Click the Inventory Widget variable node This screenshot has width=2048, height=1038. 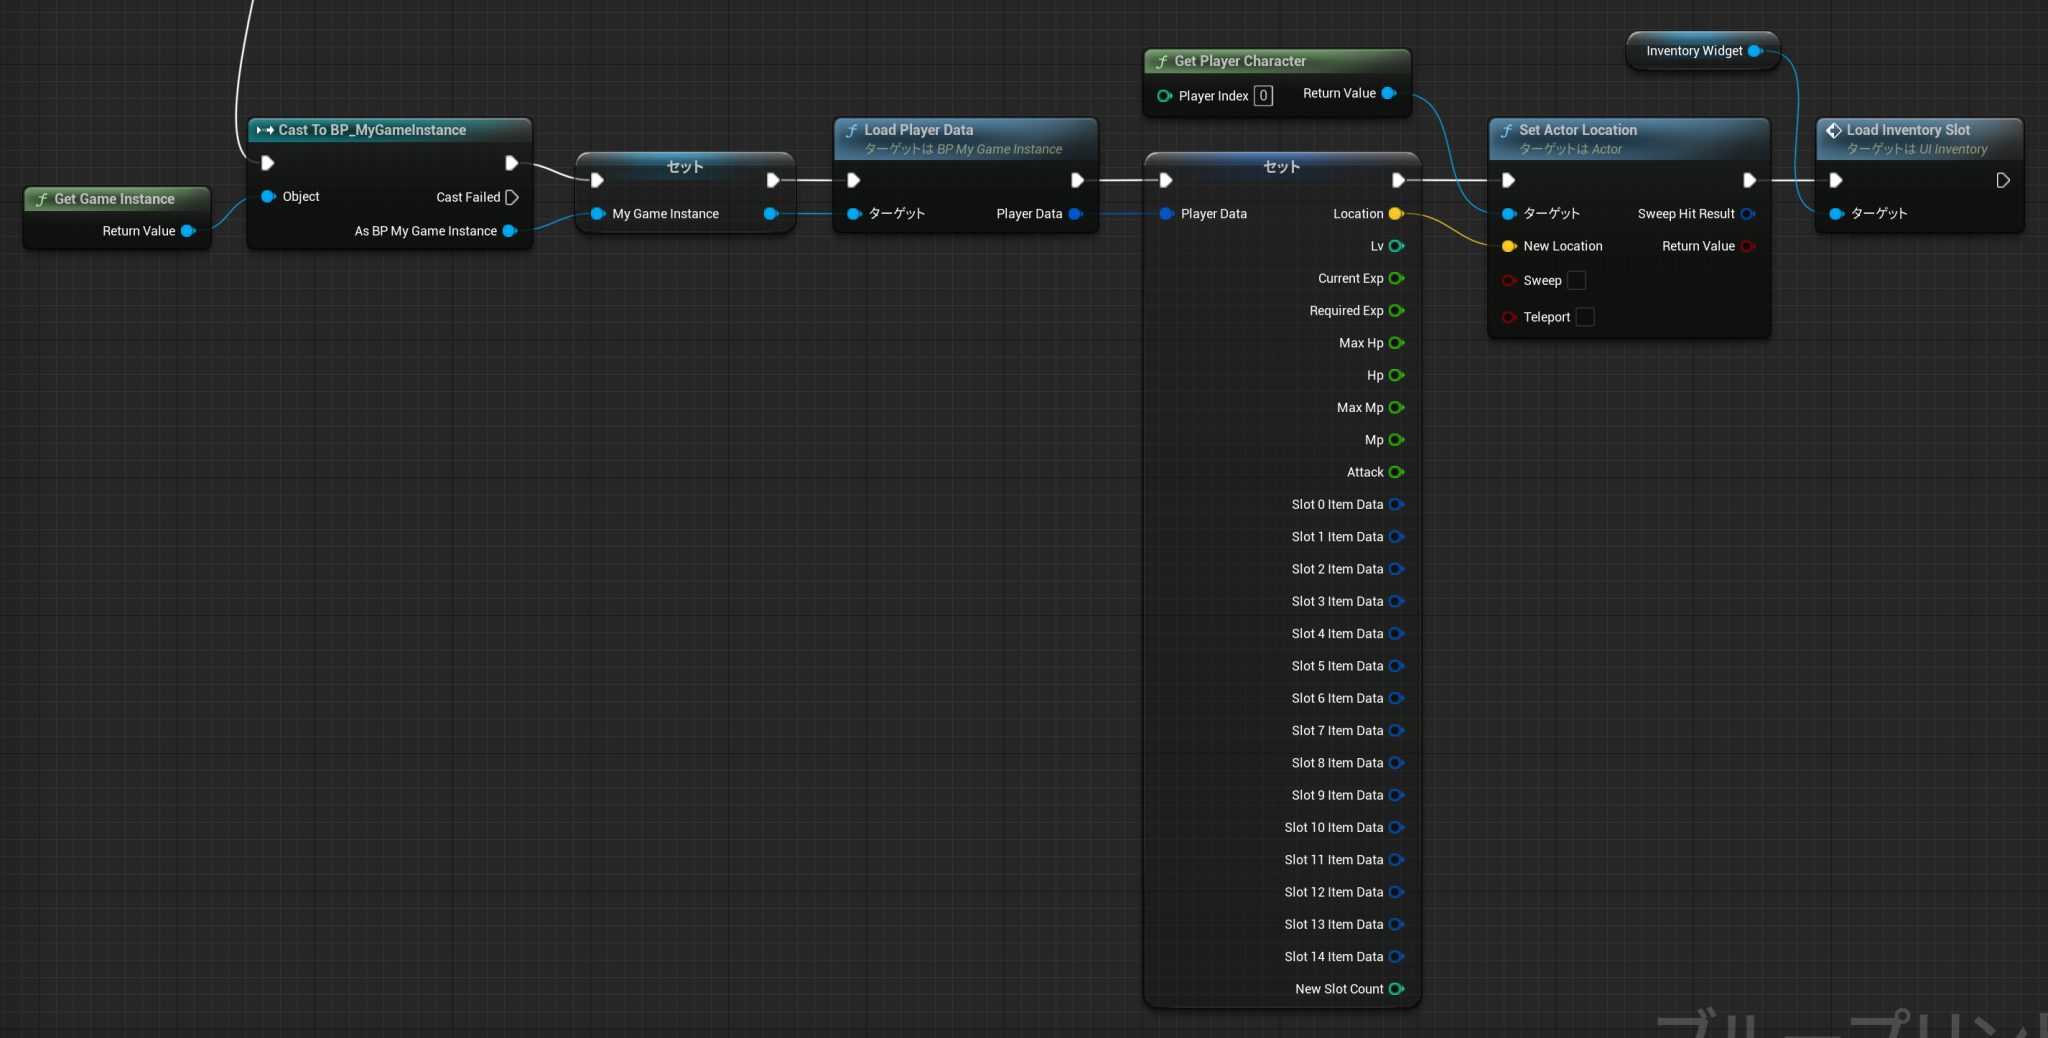[1694, 51]
